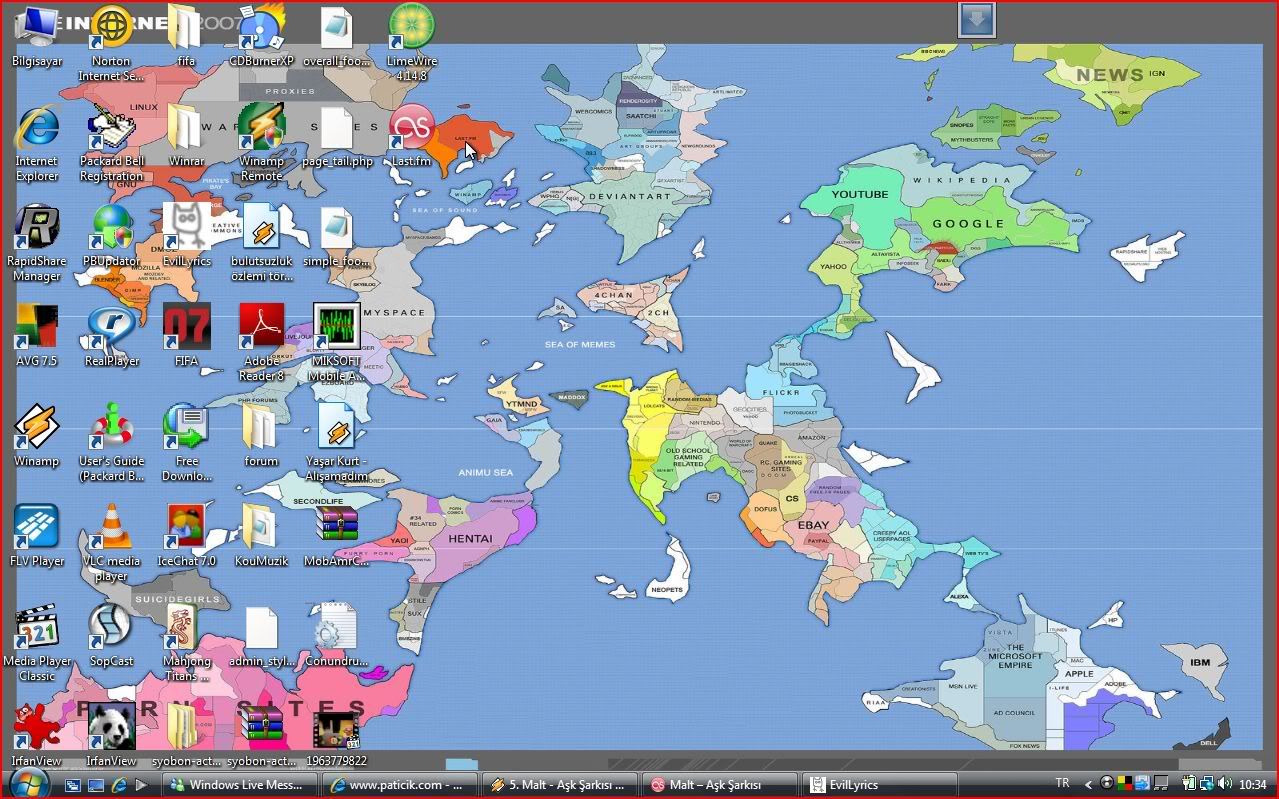The width and height of the screenshot is (1279, 799).
Task: Launch FLV Player shortcut
Action: click(37, 537)
